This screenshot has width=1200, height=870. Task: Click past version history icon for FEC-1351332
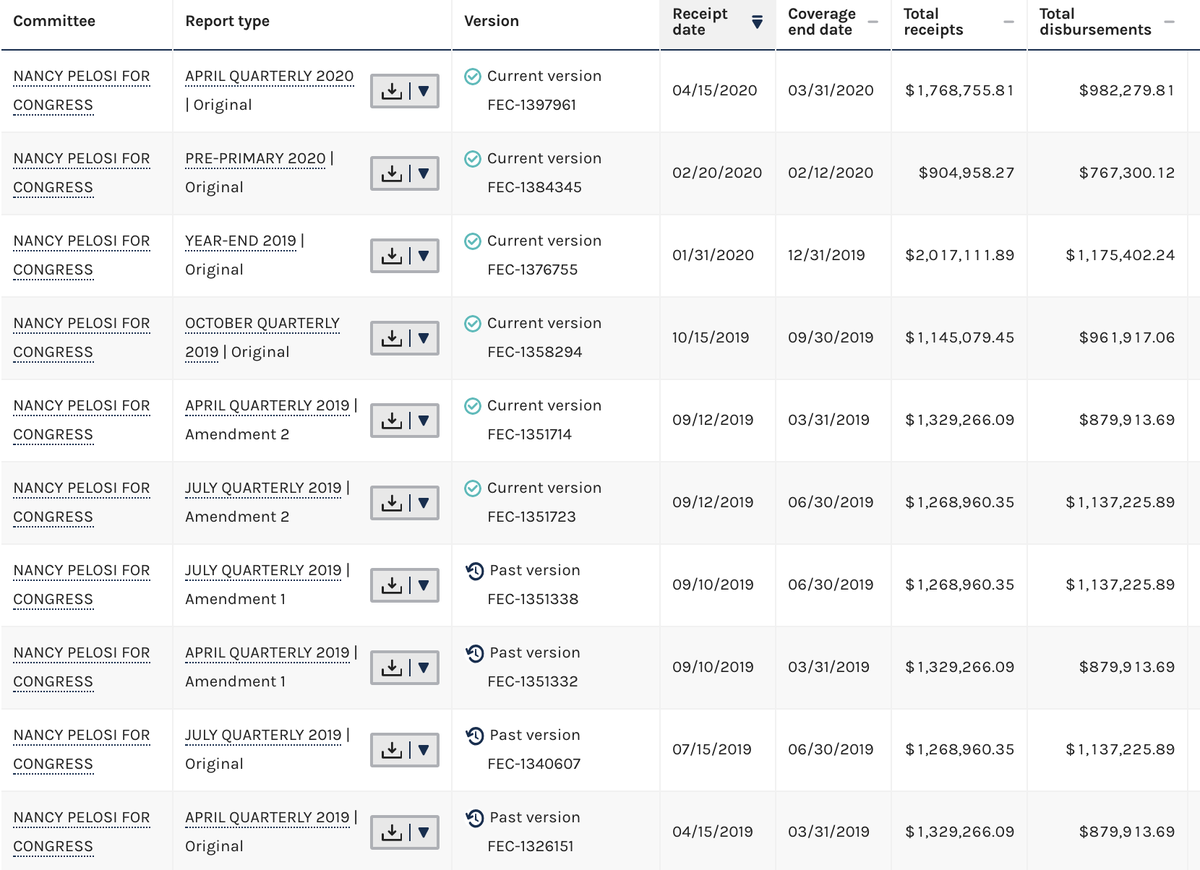(x=475, y=652)
